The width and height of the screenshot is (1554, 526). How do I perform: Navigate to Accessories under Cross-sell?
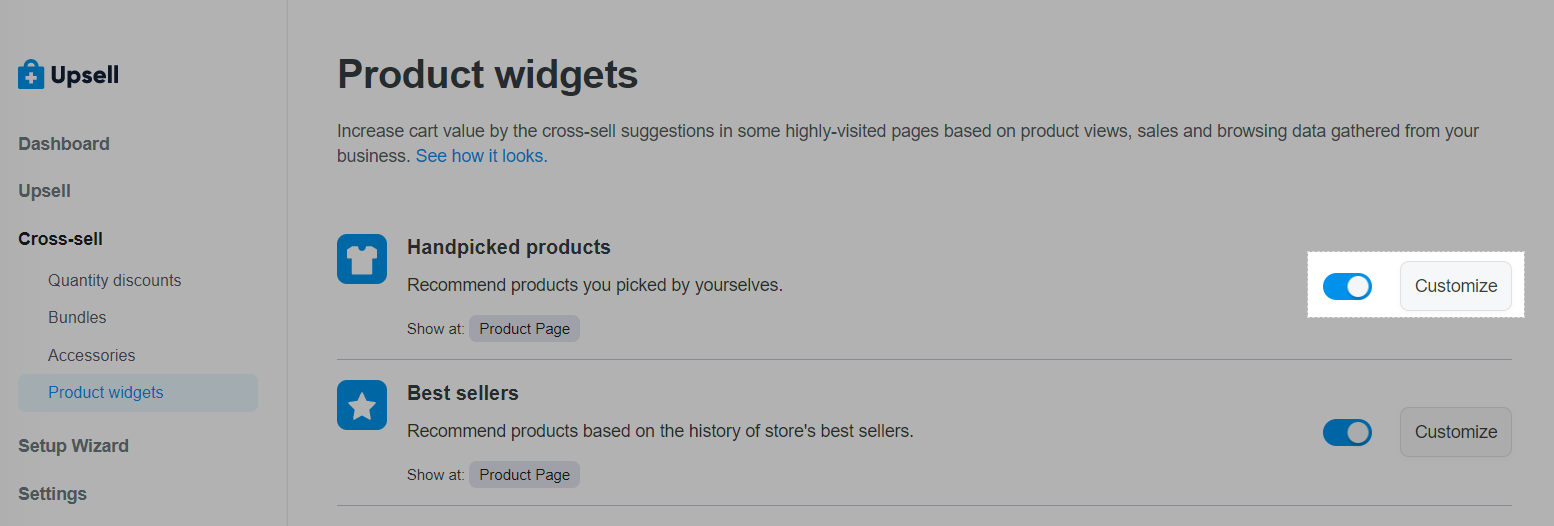(x=91, y=355)
